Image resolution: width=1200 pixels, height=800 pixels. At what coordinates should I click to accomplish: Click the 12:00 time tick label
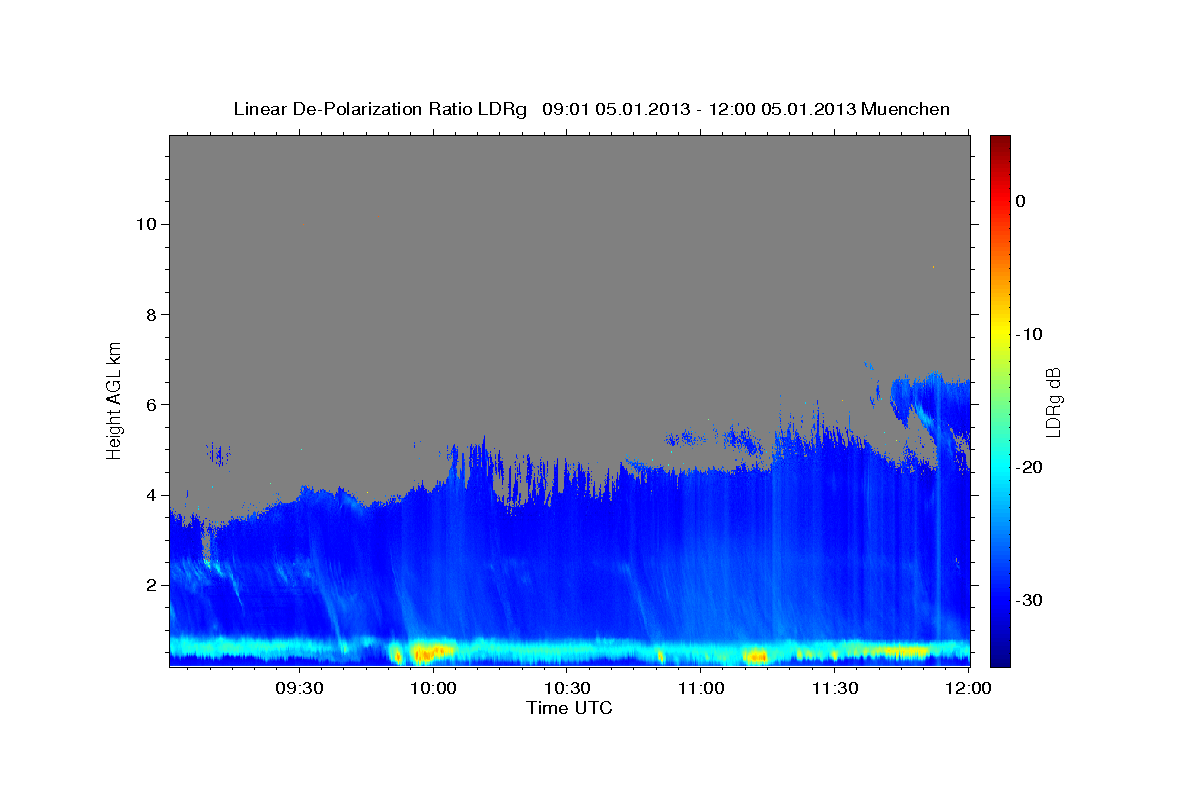pos(968,688)
